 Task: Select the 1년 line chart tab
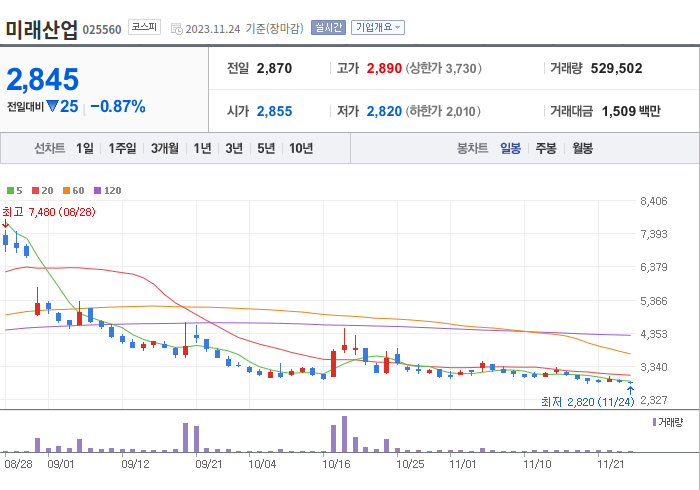202,148
